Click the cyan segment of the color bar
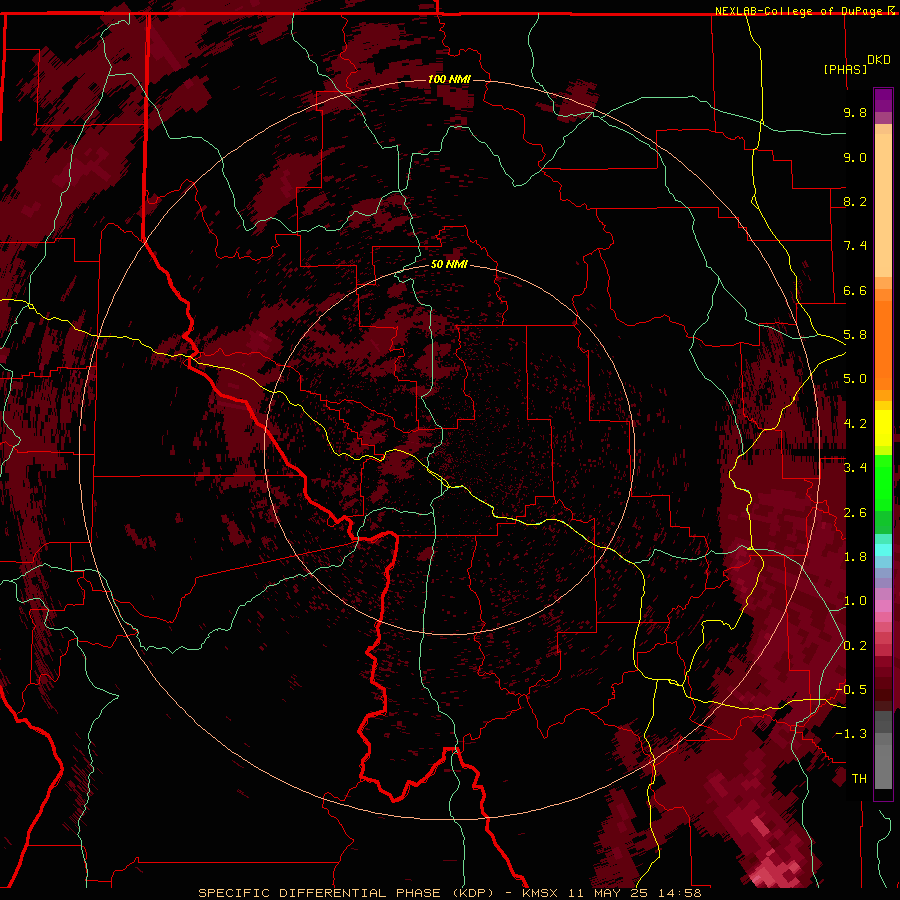This screenshot has width=900, height=900. (883, 550)
